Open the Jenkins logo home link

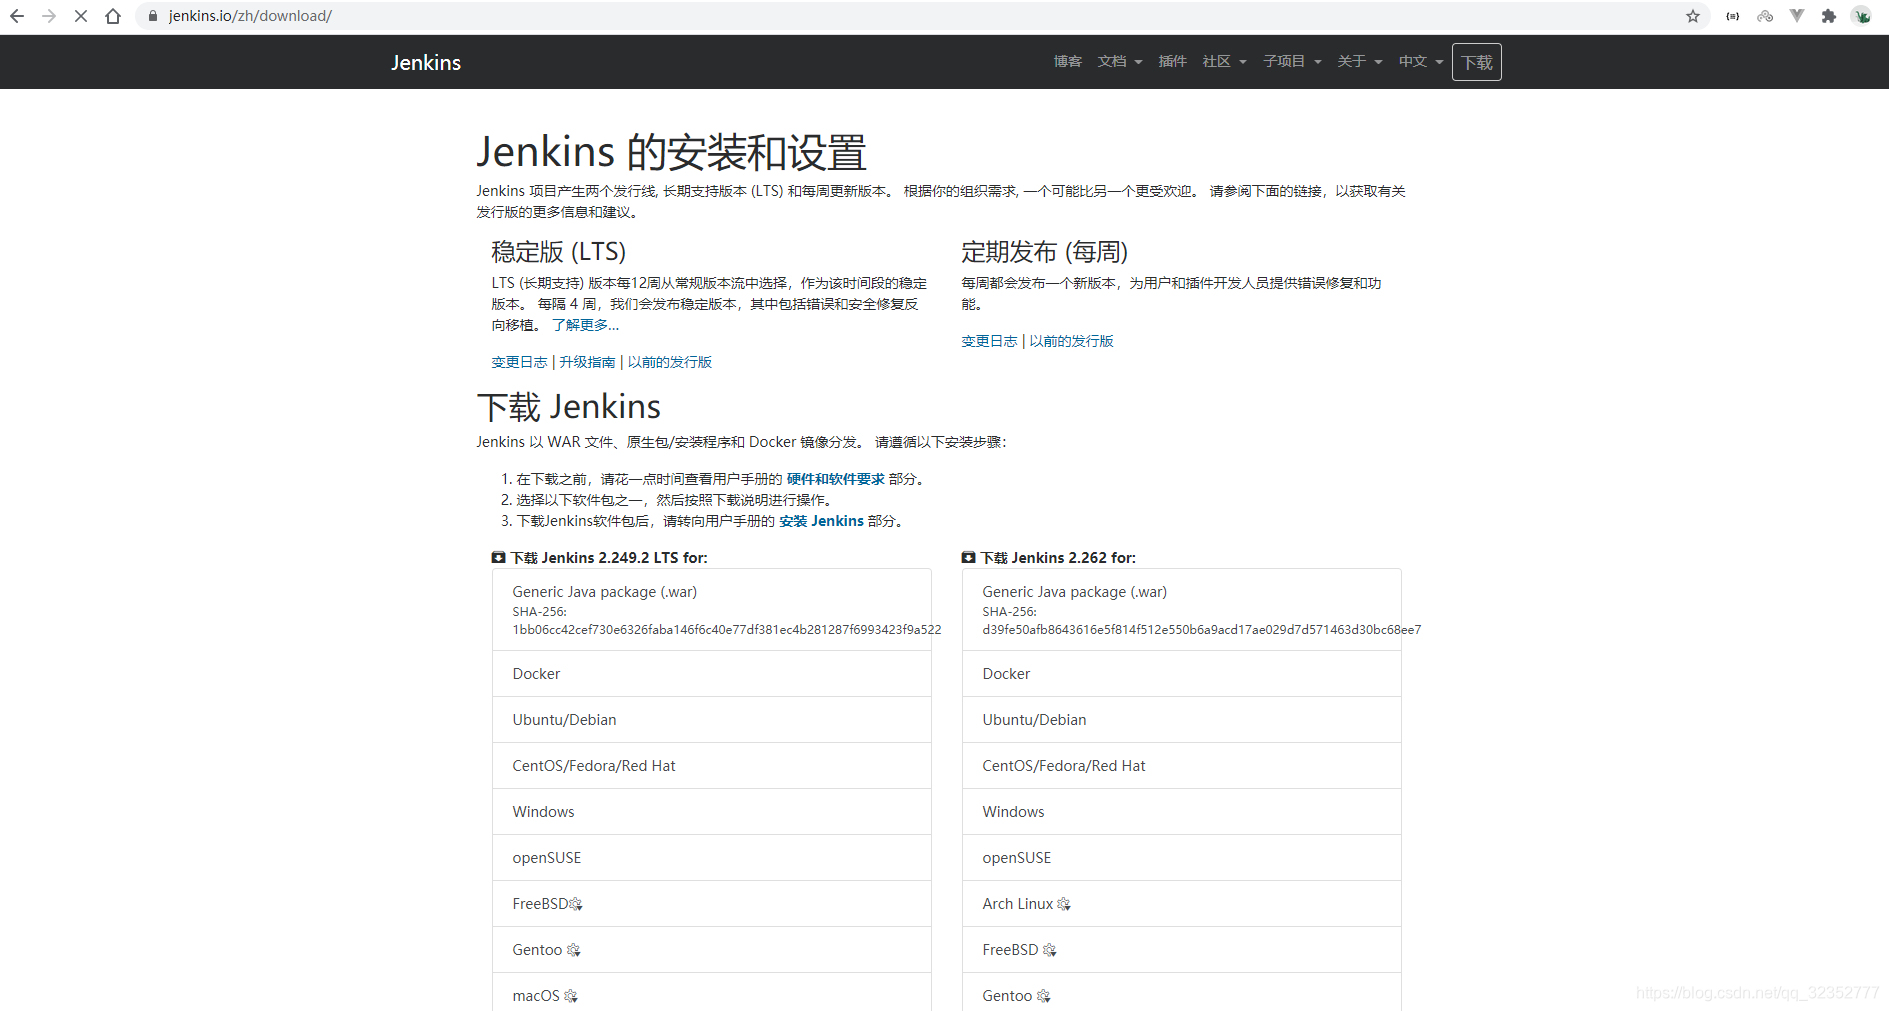pyautogui.click(x=426, y=62)
